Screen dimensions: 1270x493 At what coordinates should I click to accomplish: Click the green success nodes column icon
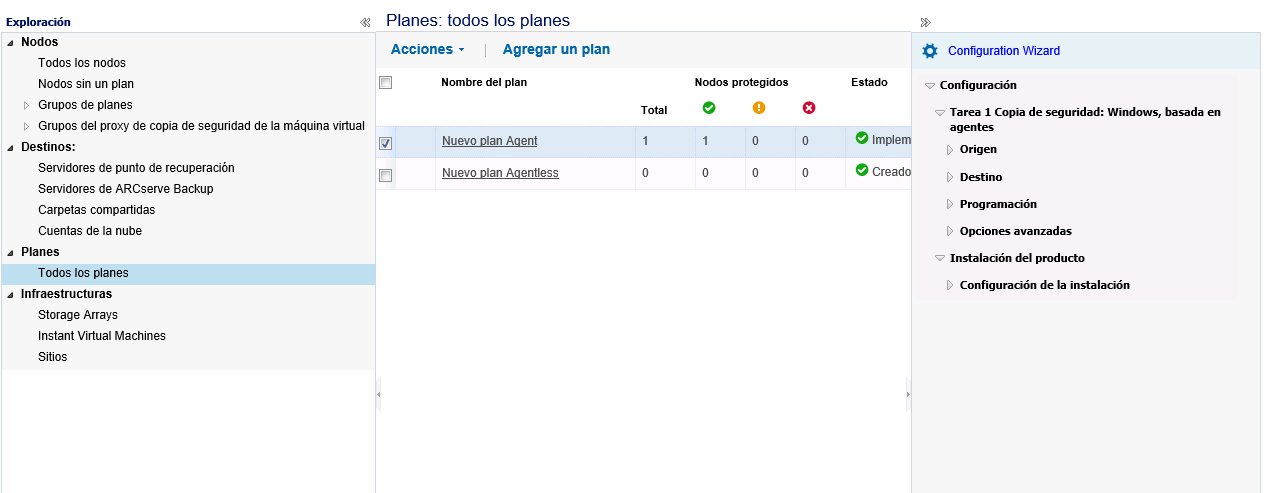(x=709, y=108)
